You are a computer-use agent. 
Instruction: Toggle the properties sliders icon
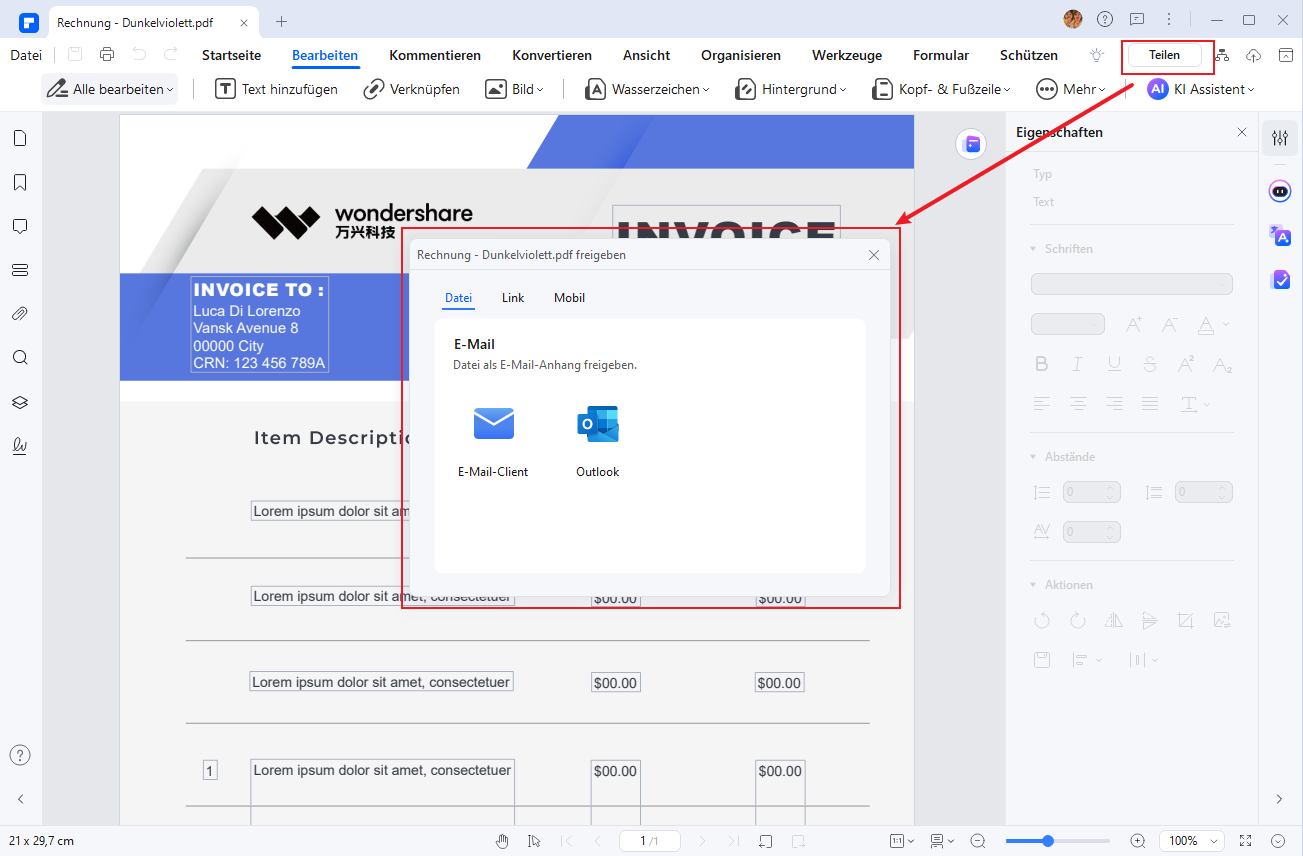(x=1280, y=138)
